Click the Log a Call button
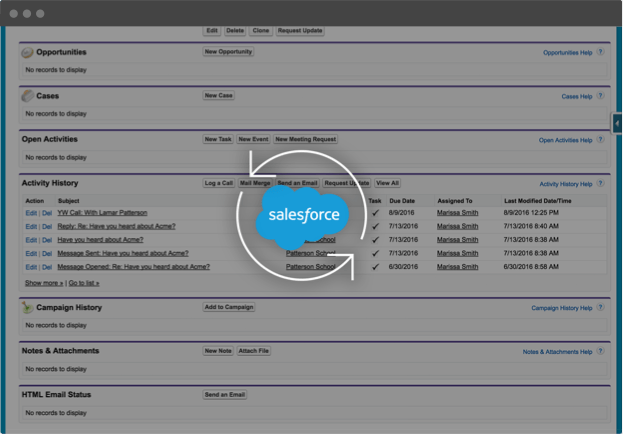 tap(219, 183)
